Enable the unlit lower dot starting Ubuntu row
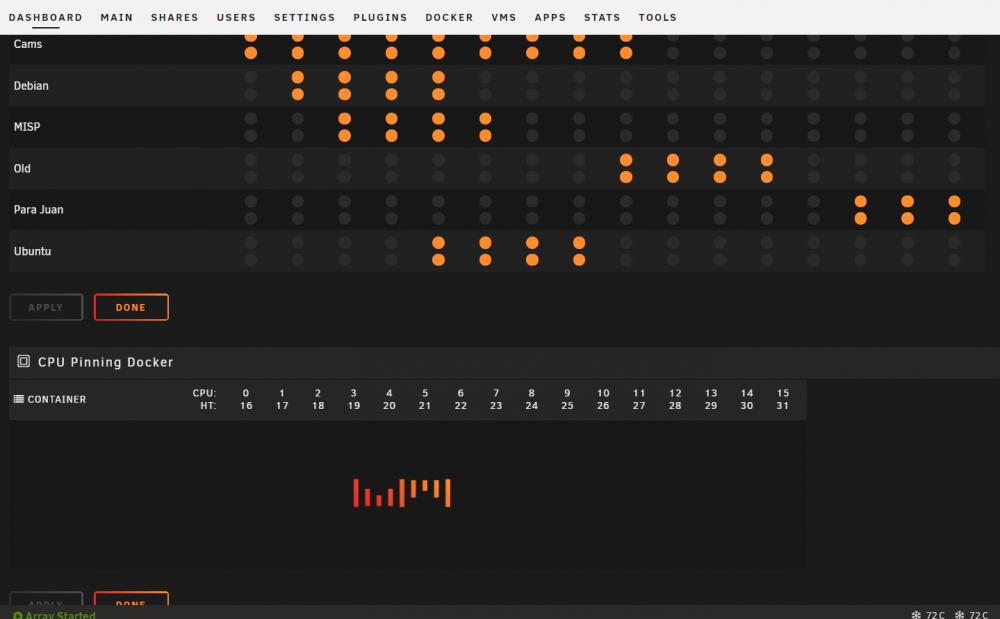This screenshot has height=619, width=1000. pos(251,260)
